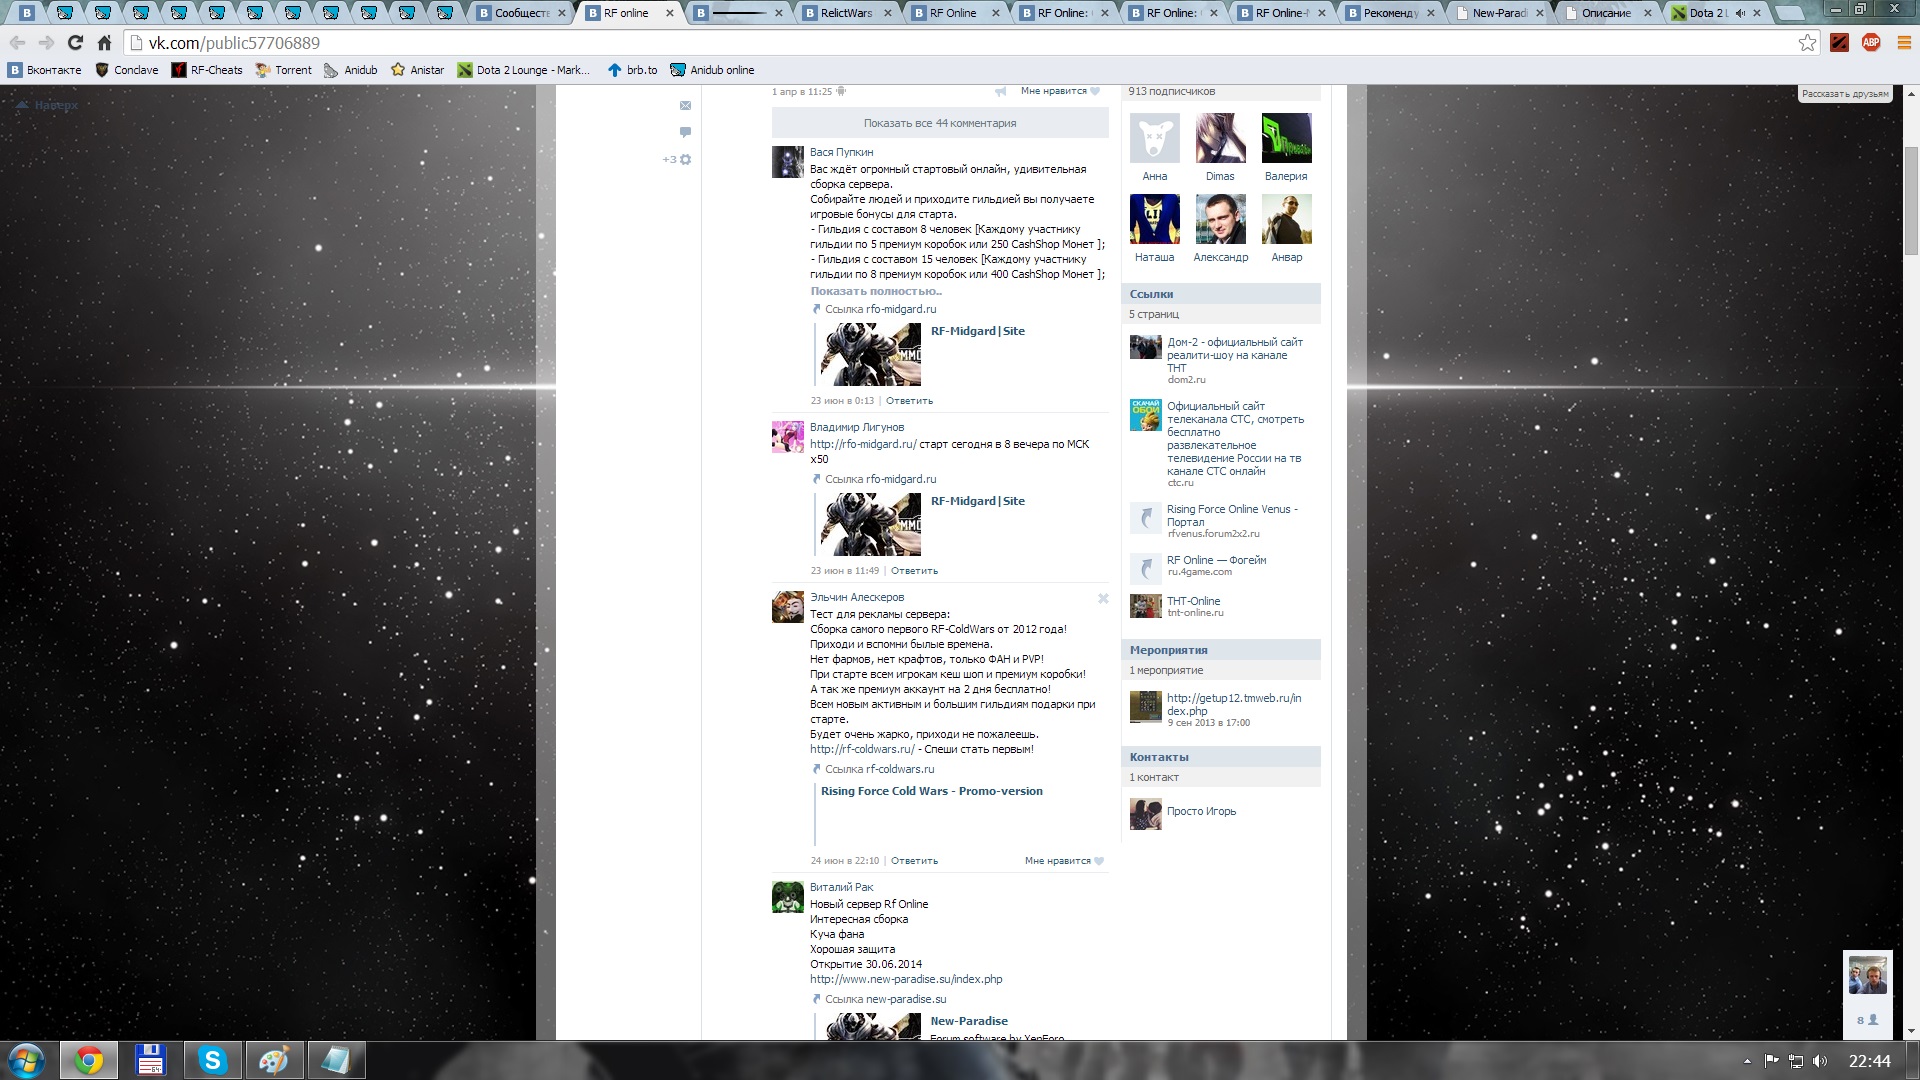Show hidden tray icons arrow
1920x1080 pixels.
click(1747, 1061)
